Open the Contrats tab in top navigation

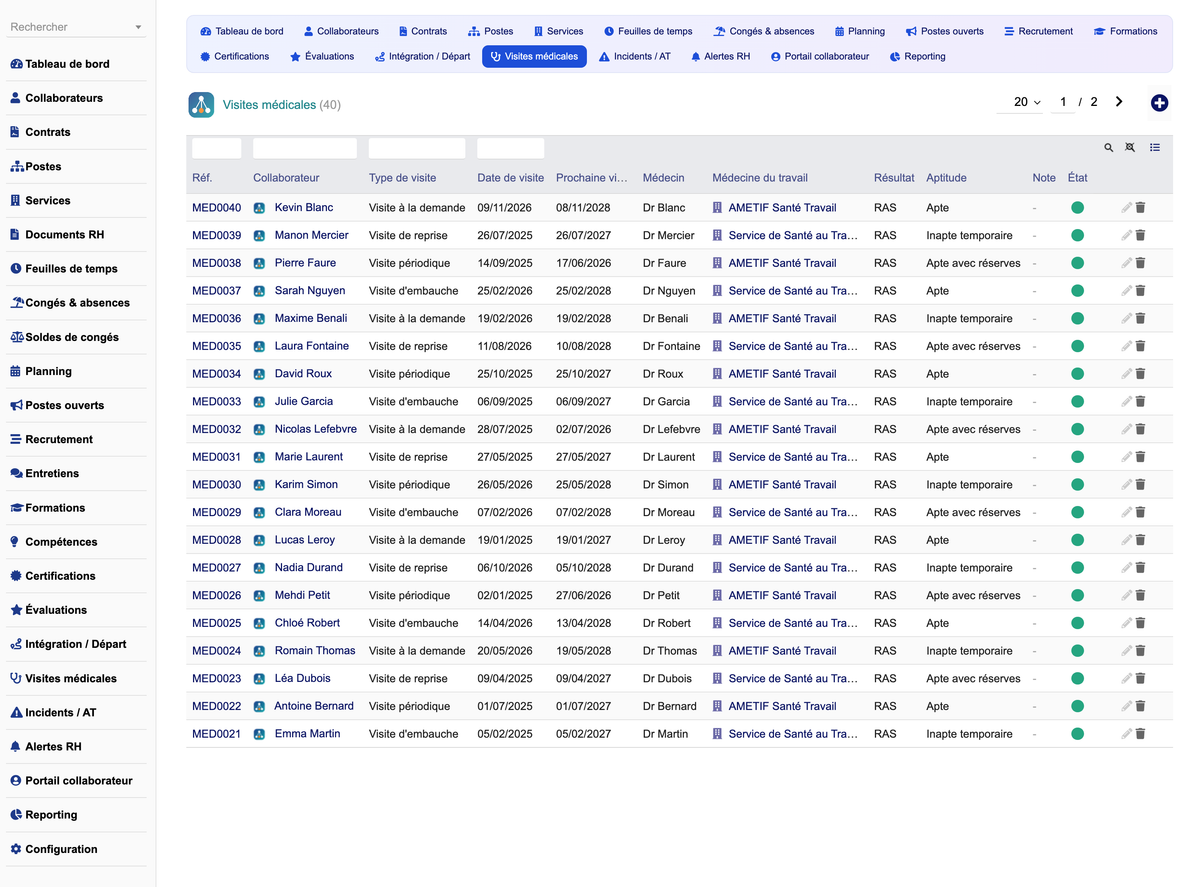click(422, 31)
